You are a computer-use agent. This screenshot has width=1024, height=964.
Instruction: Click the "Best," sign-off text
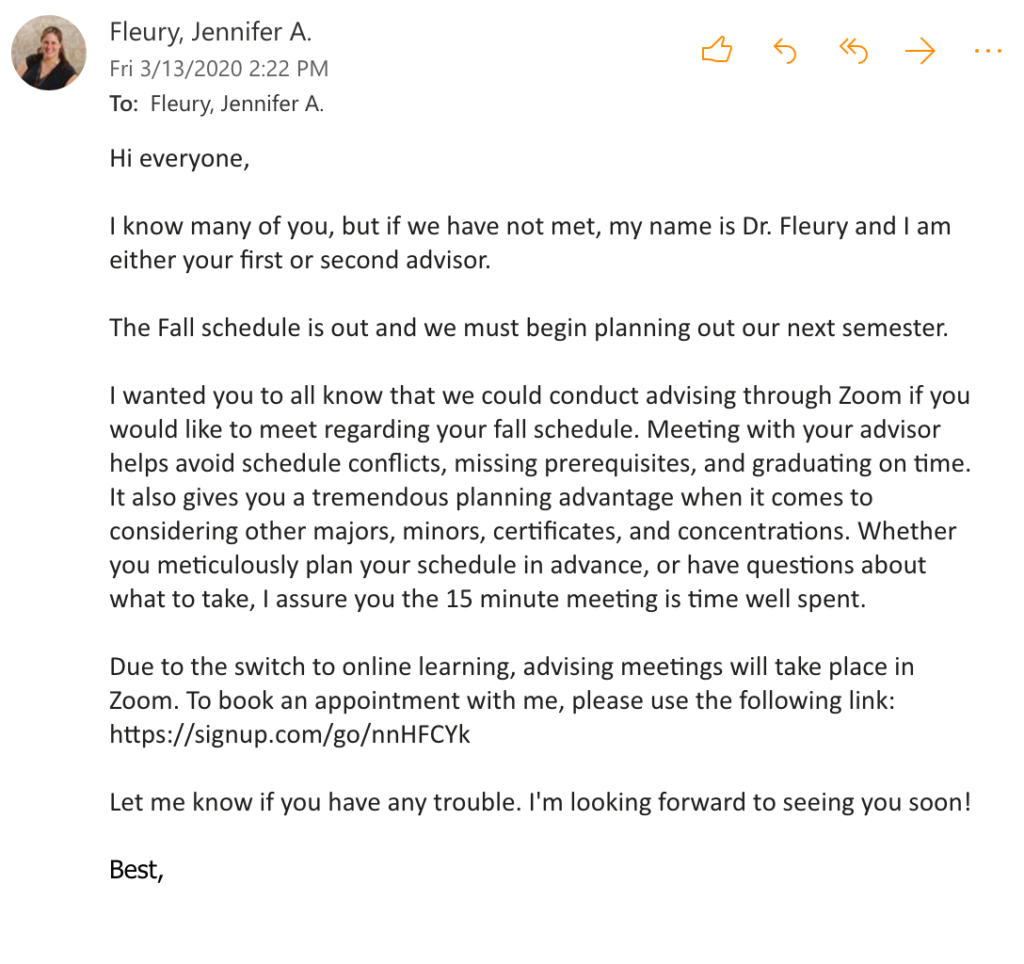[136, 869]
